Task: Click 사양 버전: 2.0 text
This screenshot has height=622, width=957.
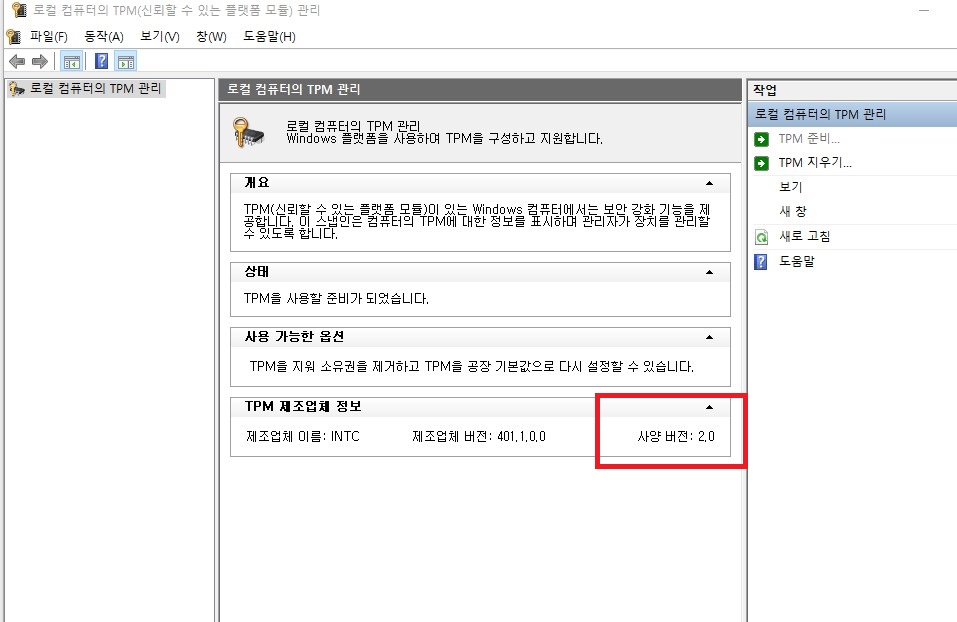Action: coord(676,436)
